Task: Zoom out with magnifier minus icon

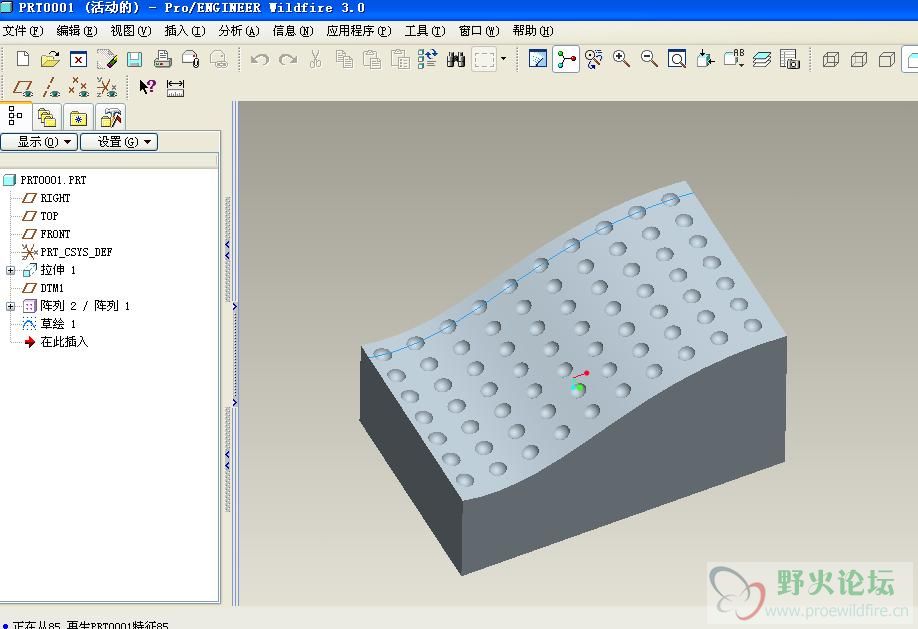Action: [649, 59]
